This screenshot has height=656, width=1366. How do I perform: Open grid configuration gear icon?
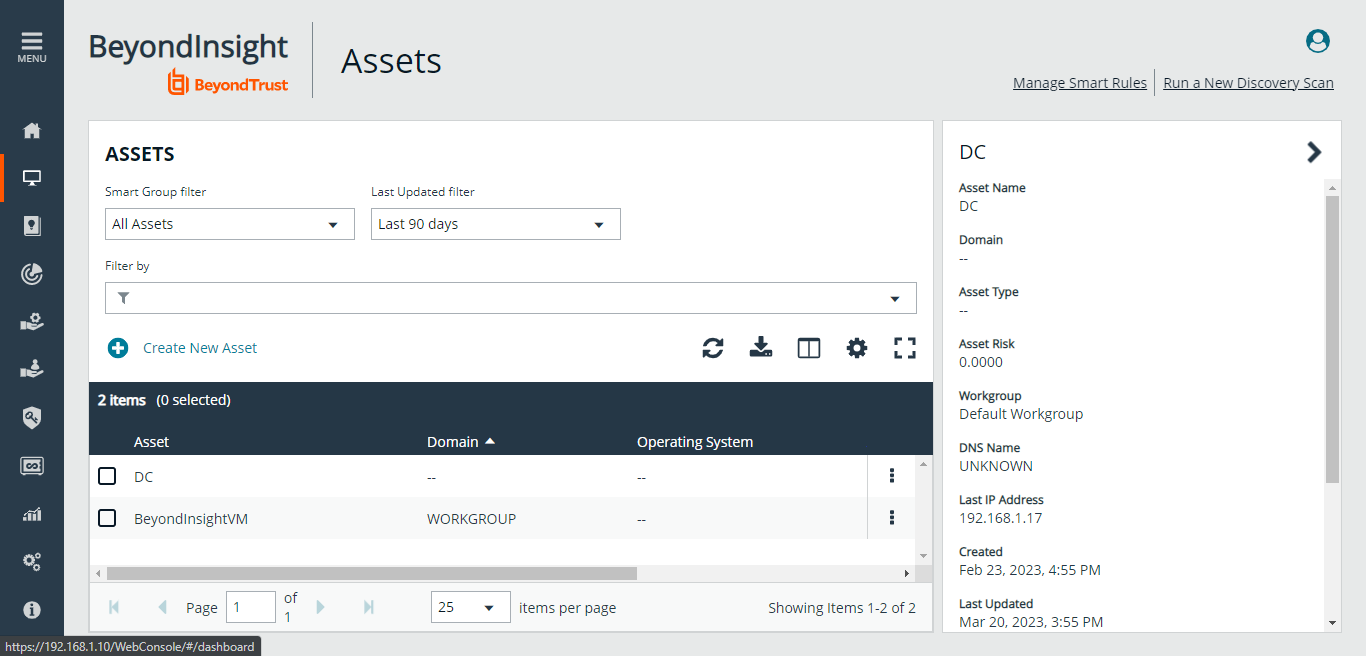(x=856, y=348)
